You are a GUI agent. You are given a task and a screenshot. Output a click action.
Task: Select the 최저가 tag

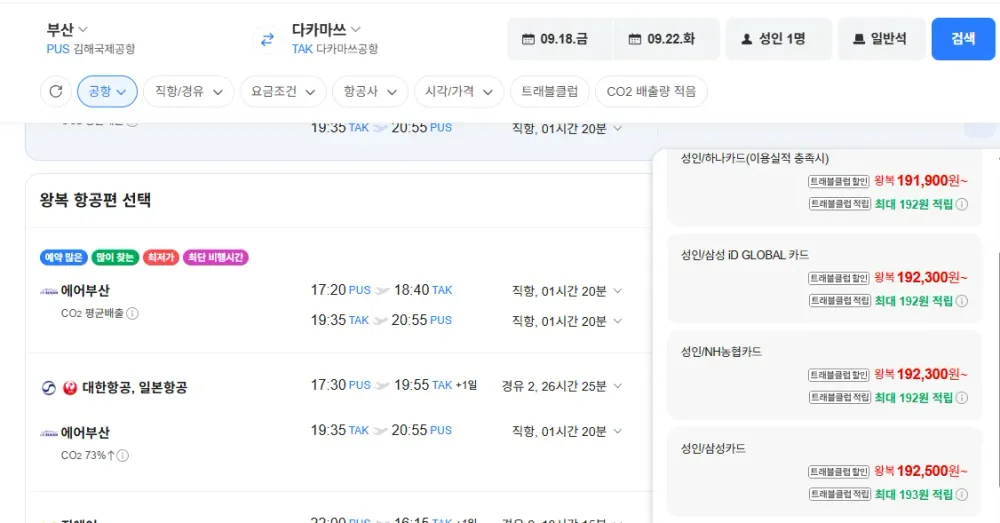pyautogui.click(x=161, y=257)
